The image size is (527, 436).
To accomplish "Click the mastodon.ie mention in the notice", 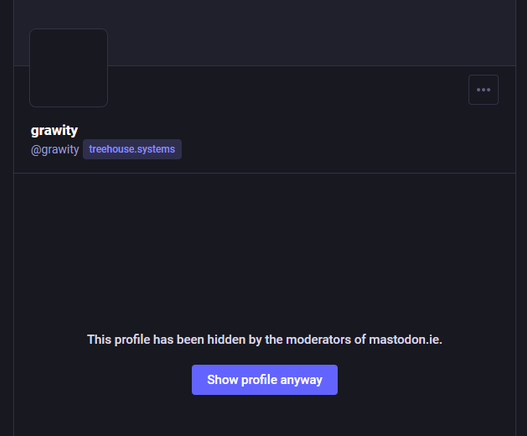I will [405, 340].
